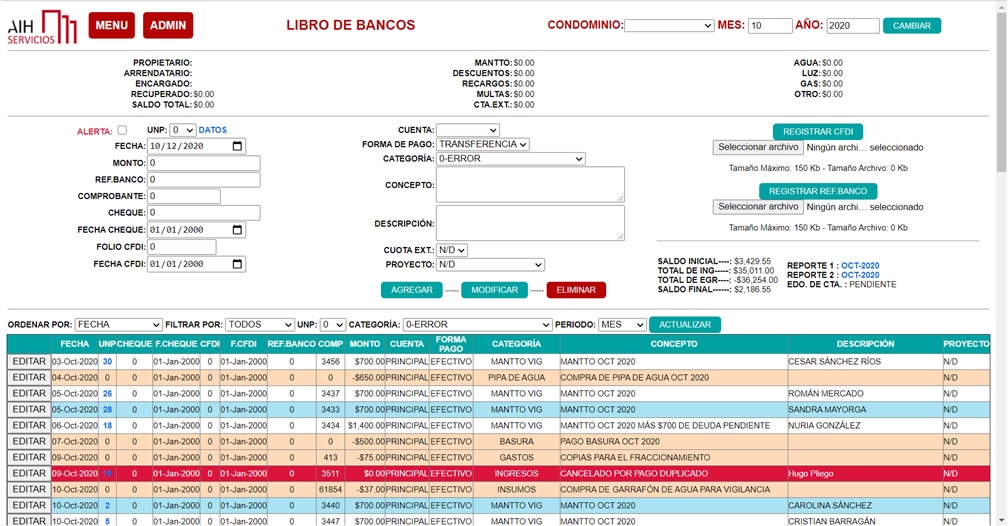
Task: Open the CUOTA EXT. dropdown
Action: click(x=452, y=249)
